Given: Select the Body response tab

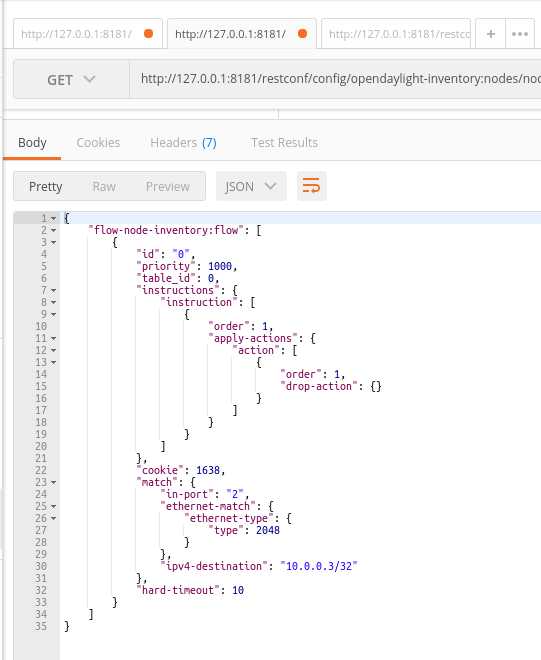Looking at the screenshot, I should click(32, 143).
